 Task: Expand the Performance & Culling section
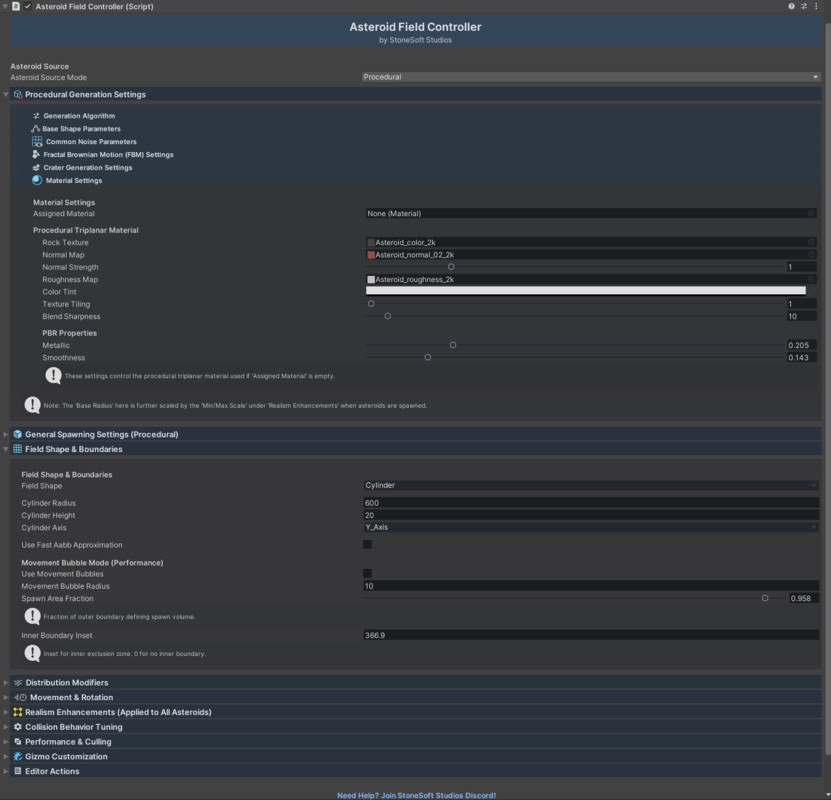pyautogui.click(x=6, y=742)
